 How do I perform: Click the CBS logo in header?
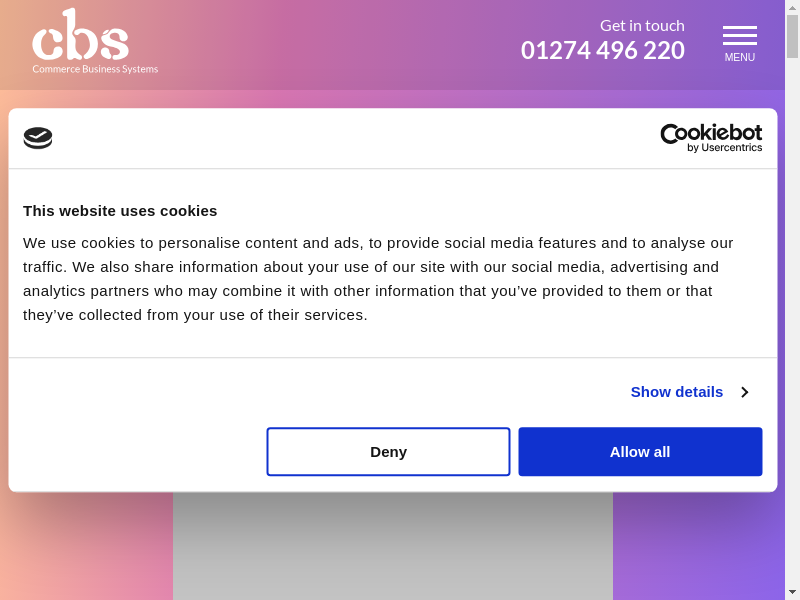click(x=80, y=36)
